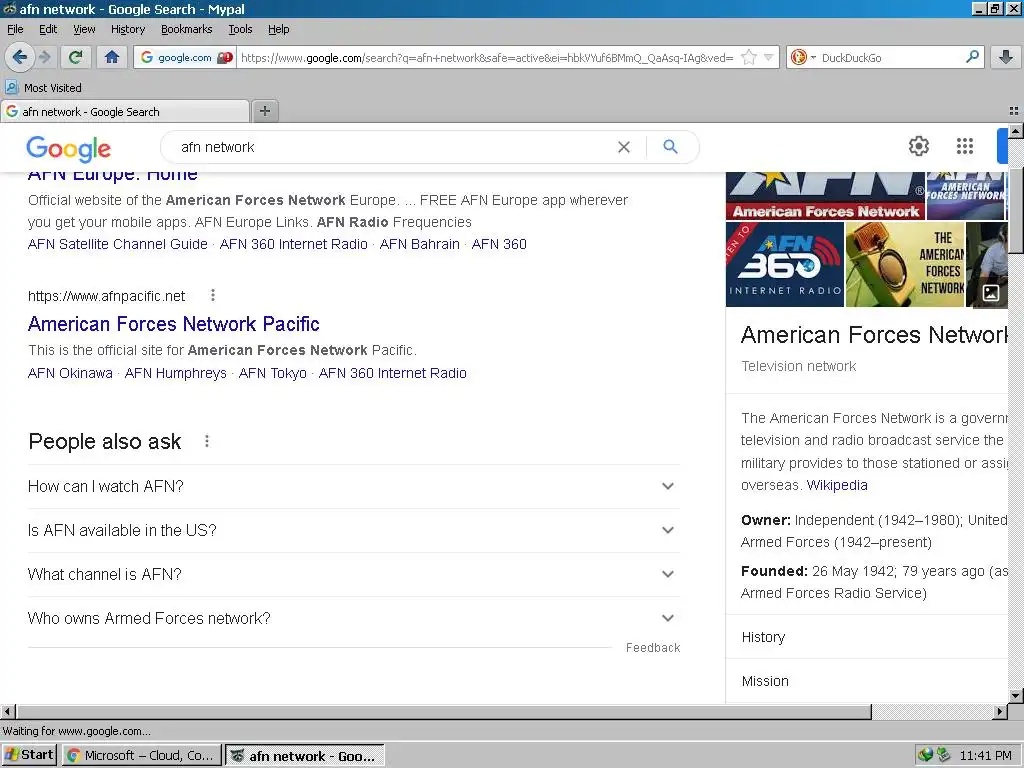Click the afn network taskbar item
The width and height of the screenshot is (1024, 768).
pos(304,755)
